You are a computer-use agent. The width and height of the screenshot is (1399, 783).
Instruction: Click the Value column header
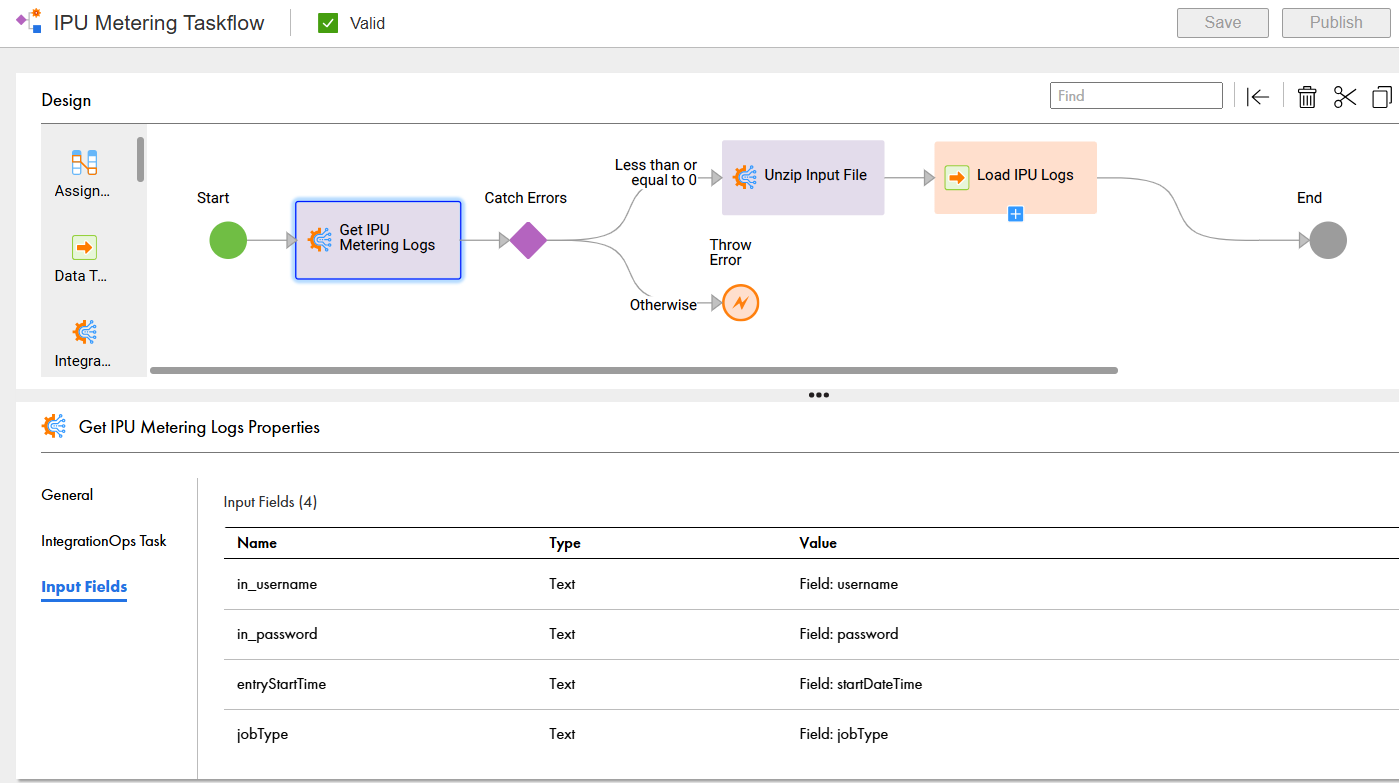pos(818,543)
